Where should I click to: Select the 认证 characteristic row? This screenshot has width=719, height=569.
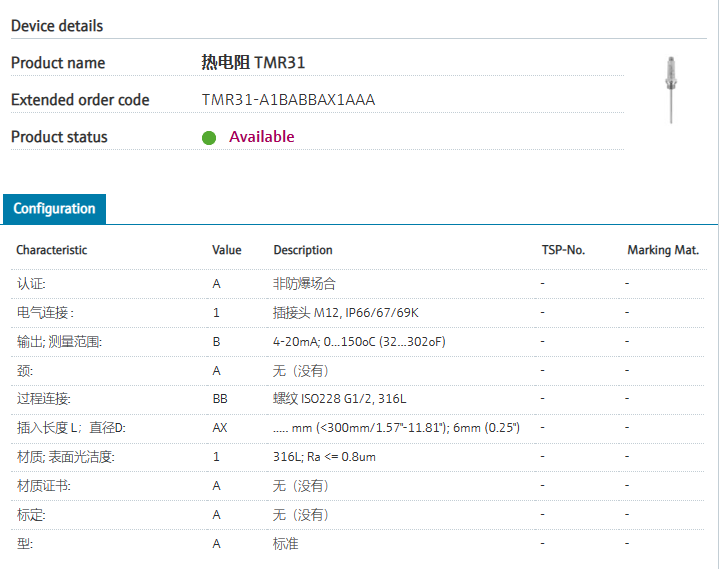[x=31, y=284]
